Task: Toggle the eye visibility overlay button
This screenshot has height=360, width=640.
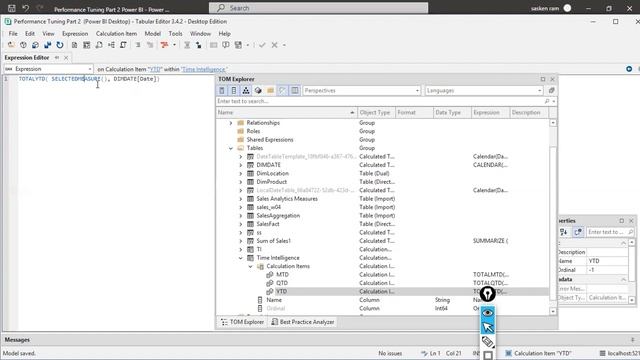Action: pyautogui.click(x=488, y=313)
